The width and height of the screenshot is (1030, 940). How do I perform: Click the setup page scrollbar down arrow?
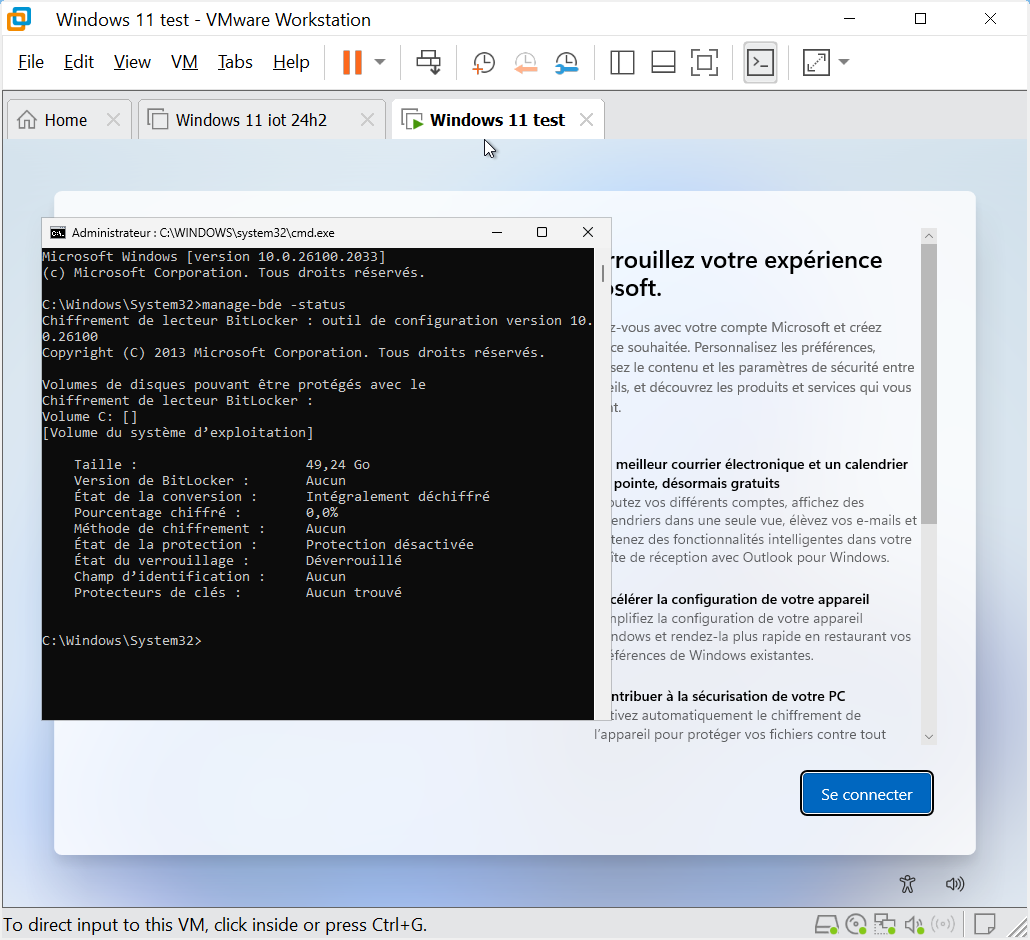pos(929,737)
